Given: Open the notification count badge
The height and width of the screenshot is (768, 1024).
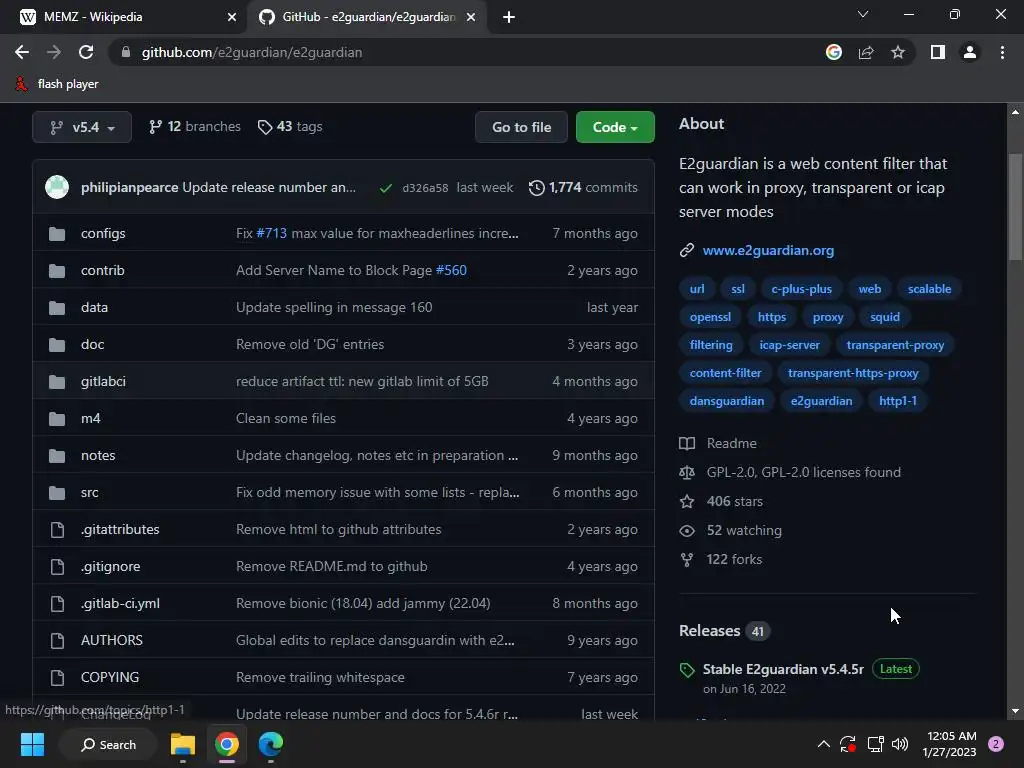Looking at the screenshot, I should point(996,744).
